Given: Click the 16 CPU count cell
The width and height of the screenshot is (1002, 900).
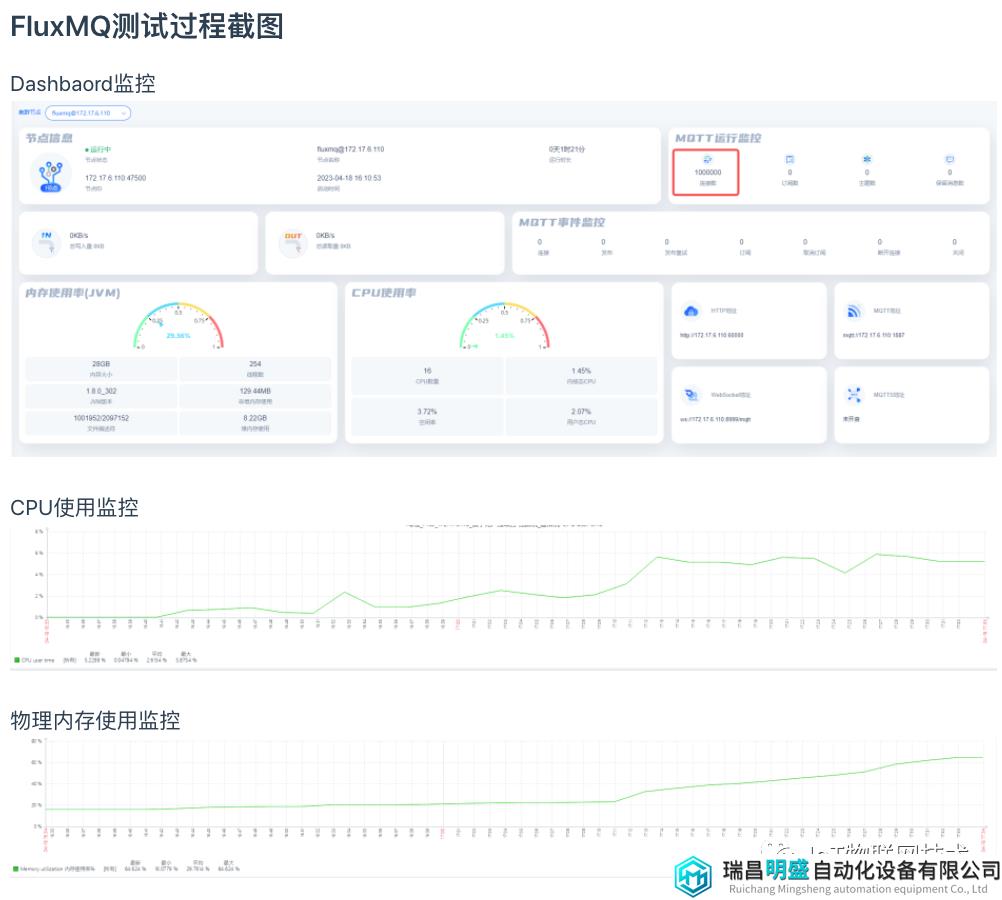Looking at the screenshot, I should click(x=428, y=376).
